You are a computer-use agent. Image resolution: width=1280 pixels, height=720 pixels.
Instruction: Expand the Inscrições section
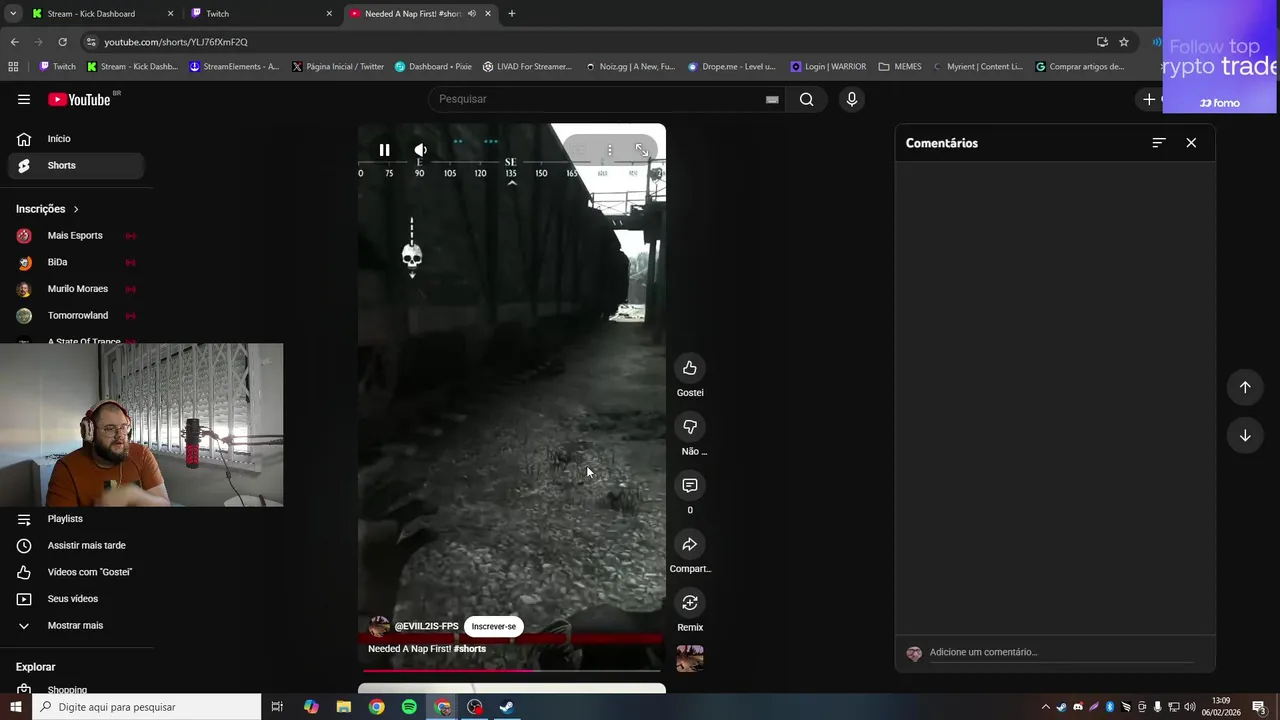(x=48, y=209)
